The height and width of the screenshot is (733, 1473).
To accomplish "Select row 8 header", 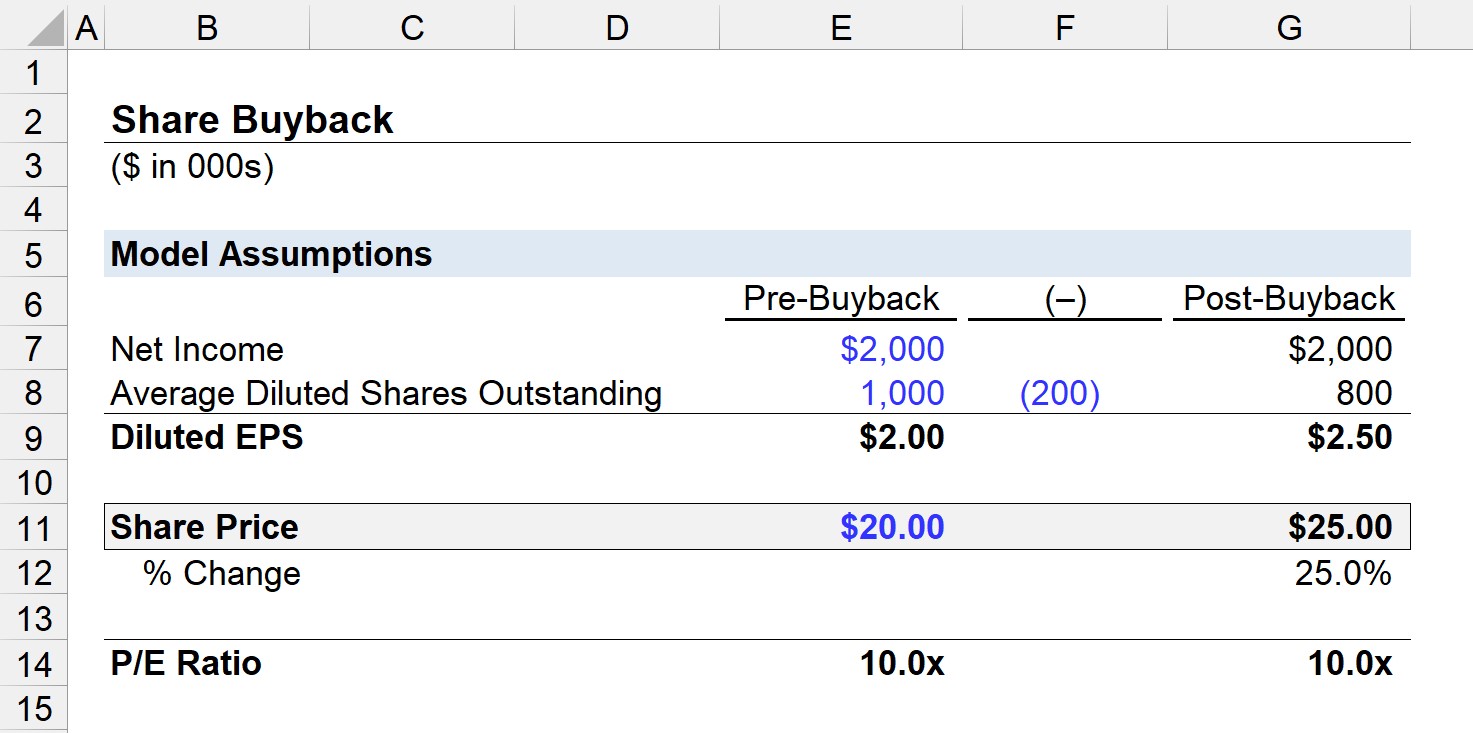I will click(x=34, y=392).
